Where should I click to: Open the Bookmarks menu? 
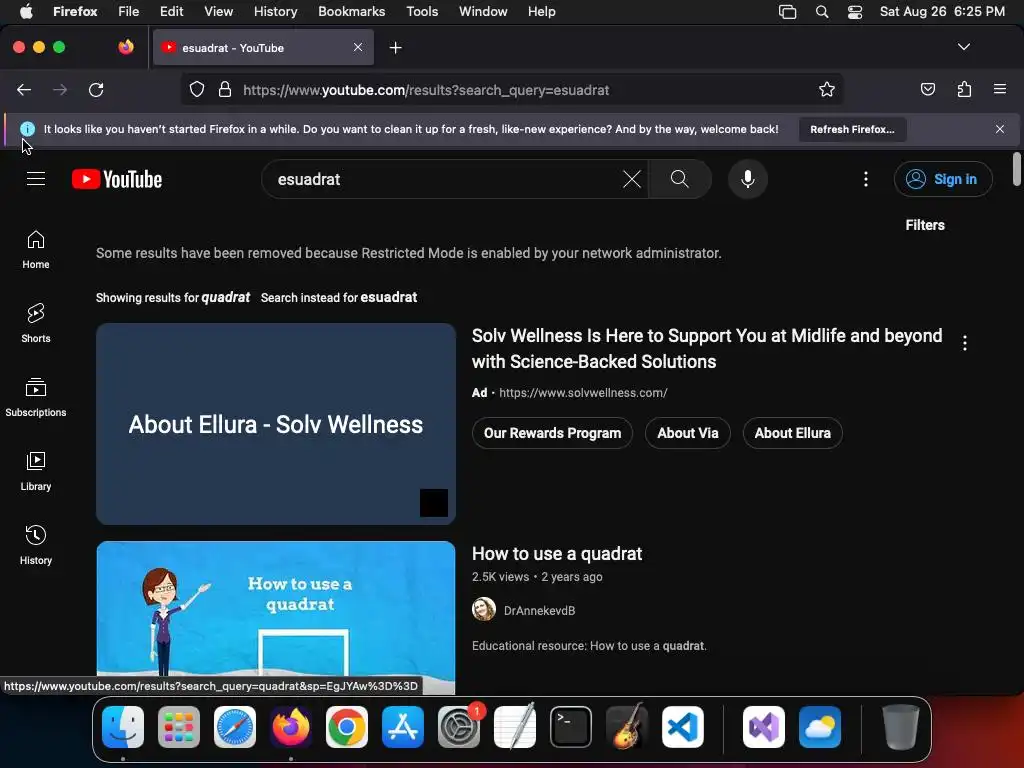coord(351,12)
